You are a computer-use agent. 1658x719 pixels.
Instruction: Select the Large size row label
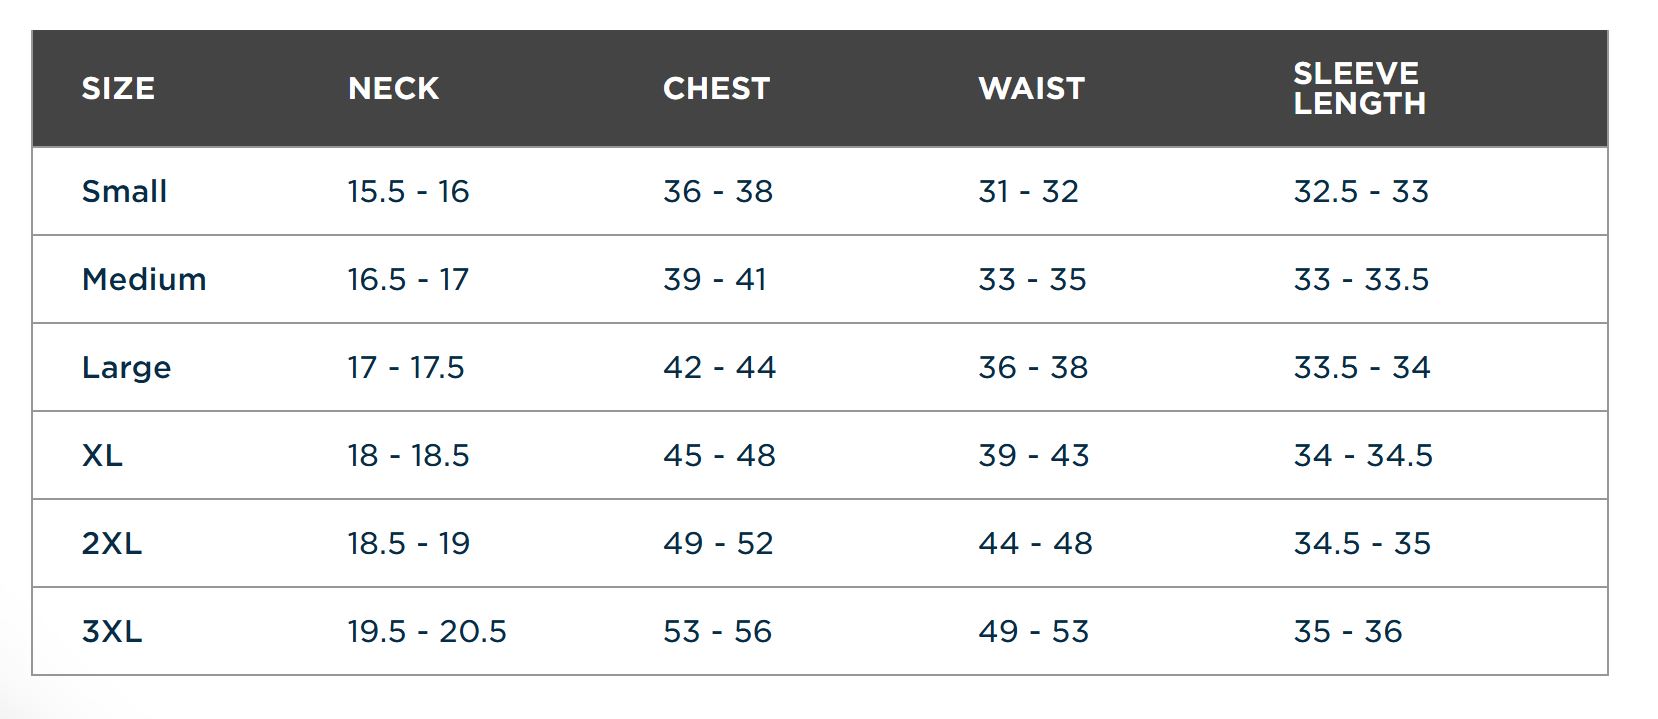(x=126, y=368)
